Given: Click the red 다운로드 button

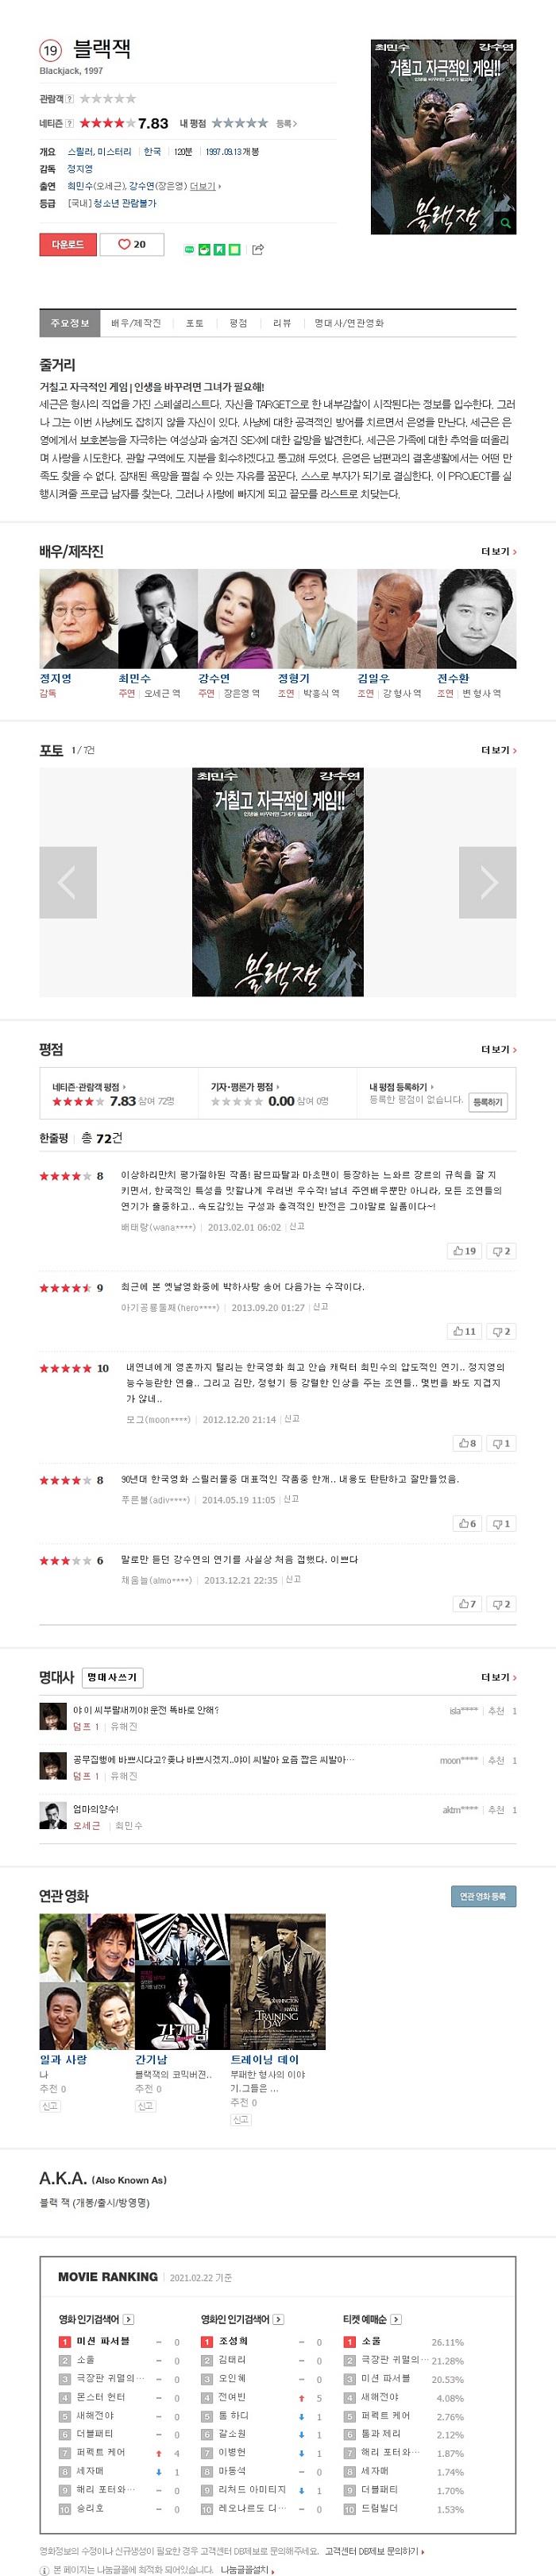Looking at the screenshot, I should (x=68, y=244).
